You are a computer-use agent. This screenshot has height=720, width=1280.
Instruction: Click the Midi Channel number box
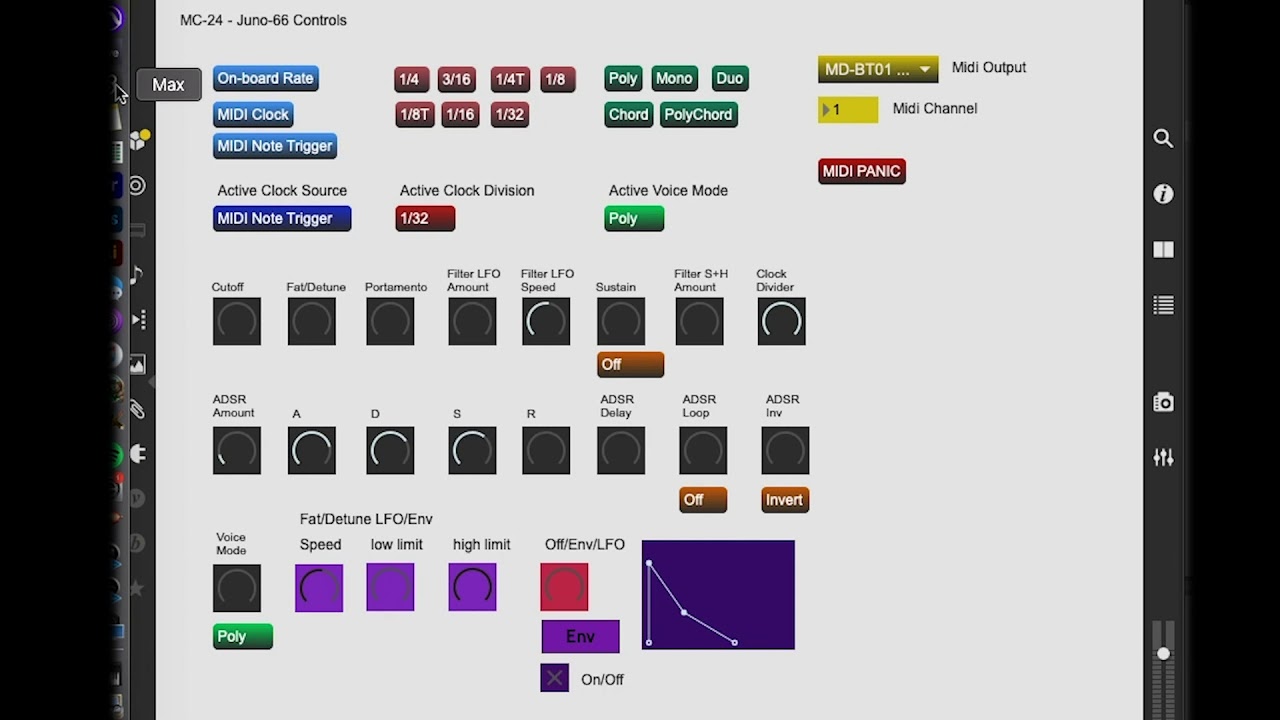(848, 109)
